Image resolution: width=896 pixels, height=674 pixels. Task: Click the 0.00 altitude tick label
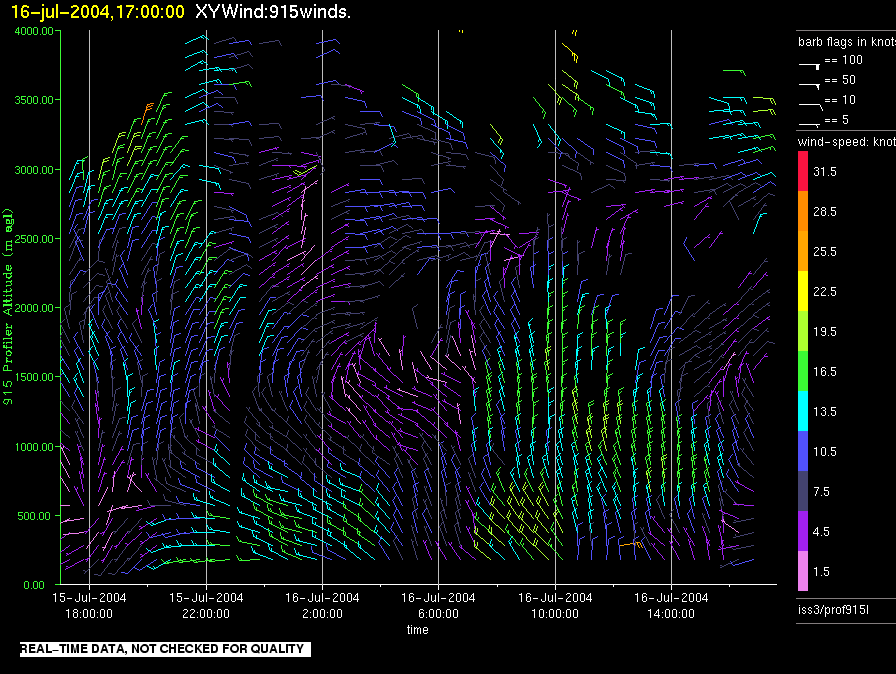34,585
